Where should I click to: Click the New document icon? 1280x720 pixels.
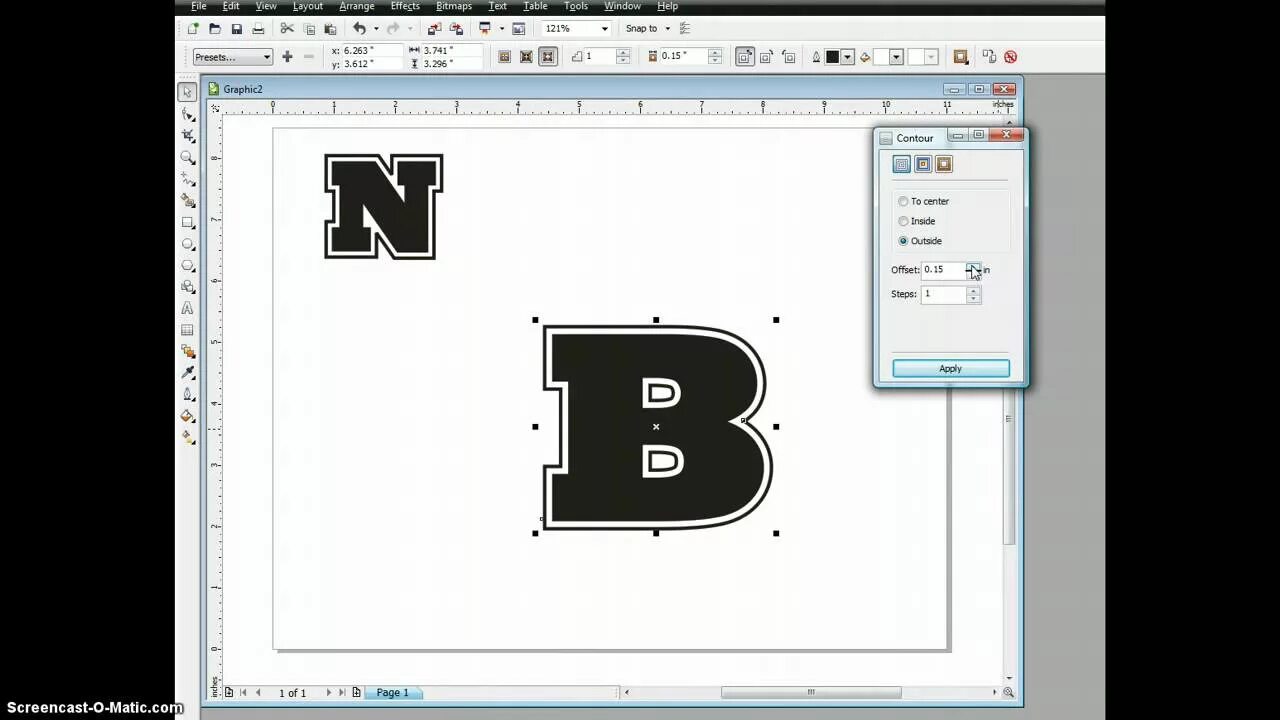tap(193, 29)
